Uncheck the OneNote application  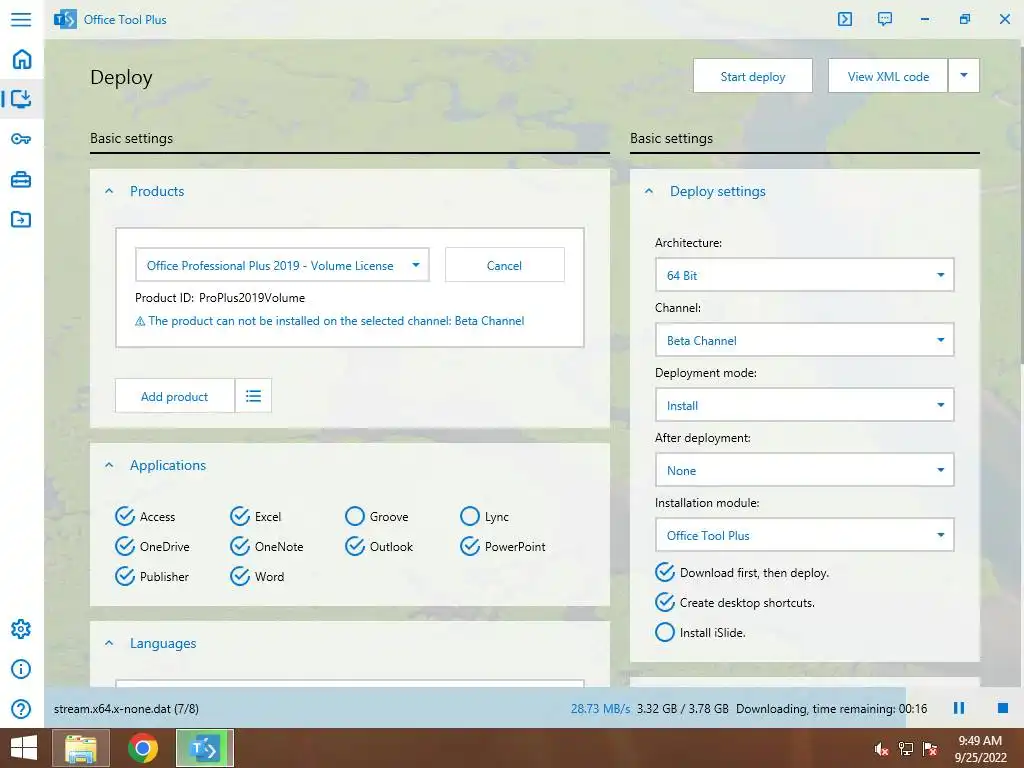pyautogui.click(x=266, y=546)
